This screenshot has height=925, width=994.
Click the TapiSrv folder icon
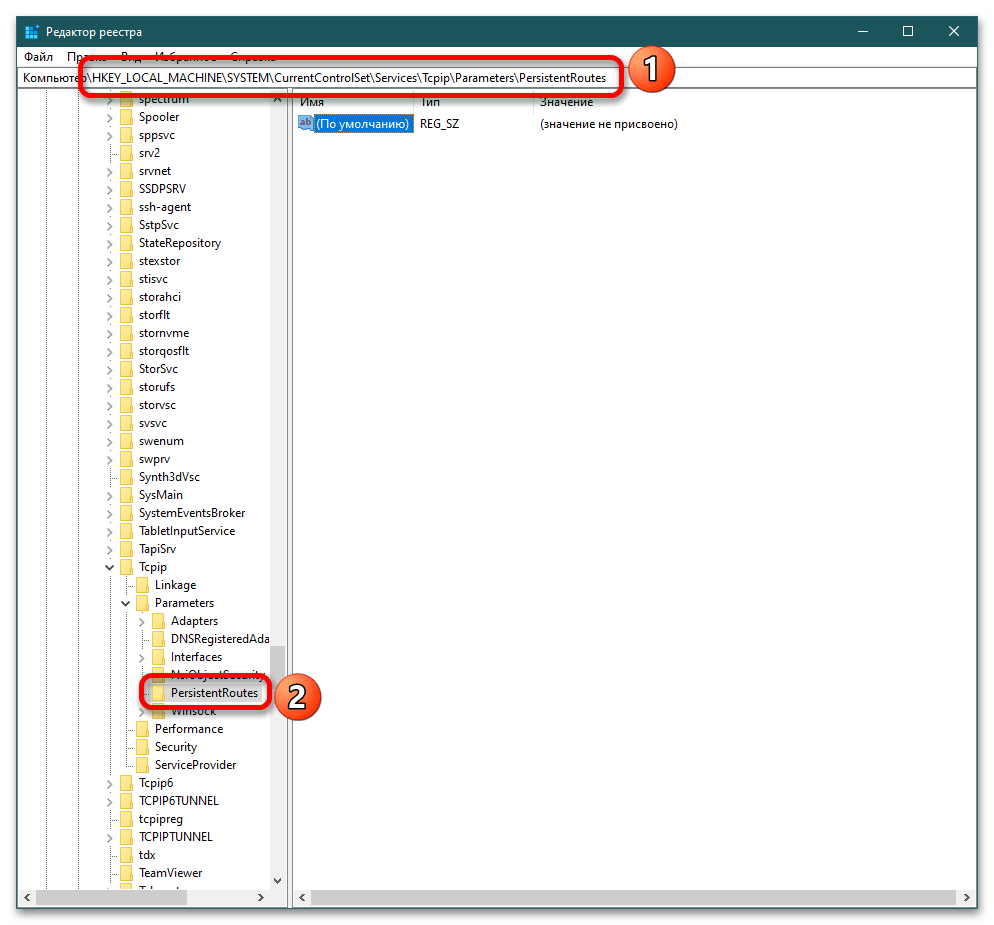tap(127, 549)
